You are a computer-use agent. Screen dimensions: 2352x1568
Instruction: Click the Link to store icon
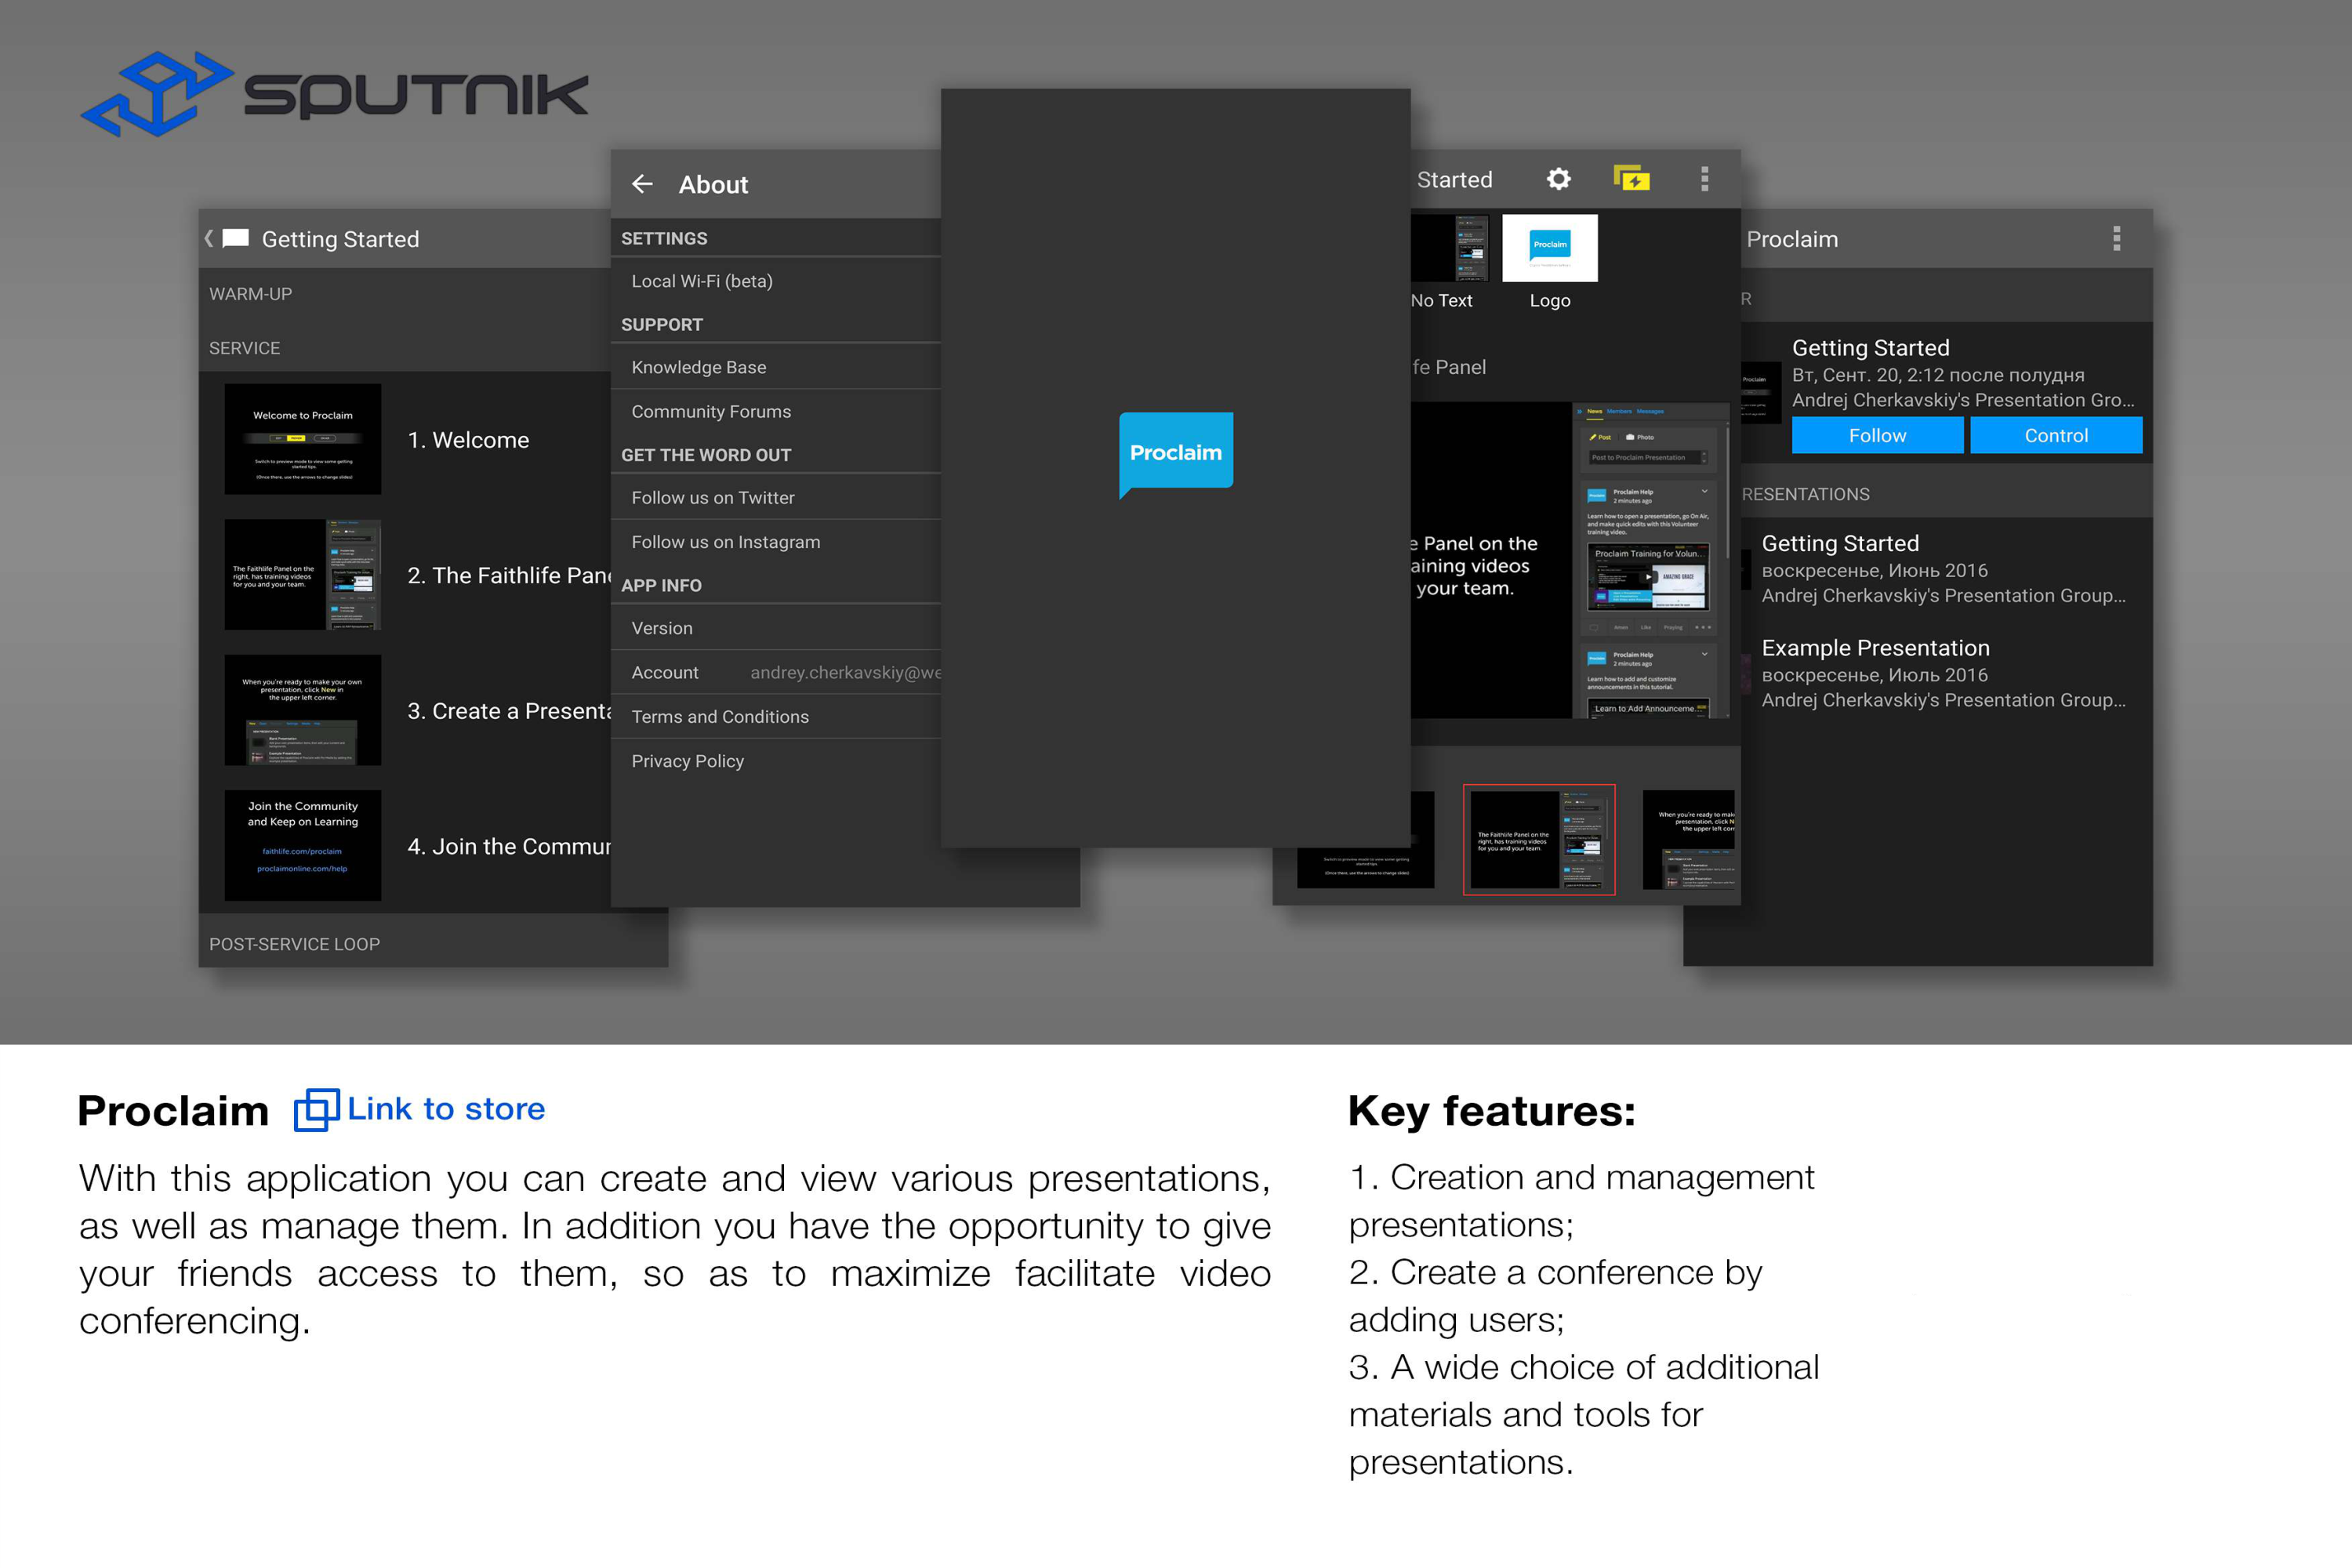coord(316,1110)
